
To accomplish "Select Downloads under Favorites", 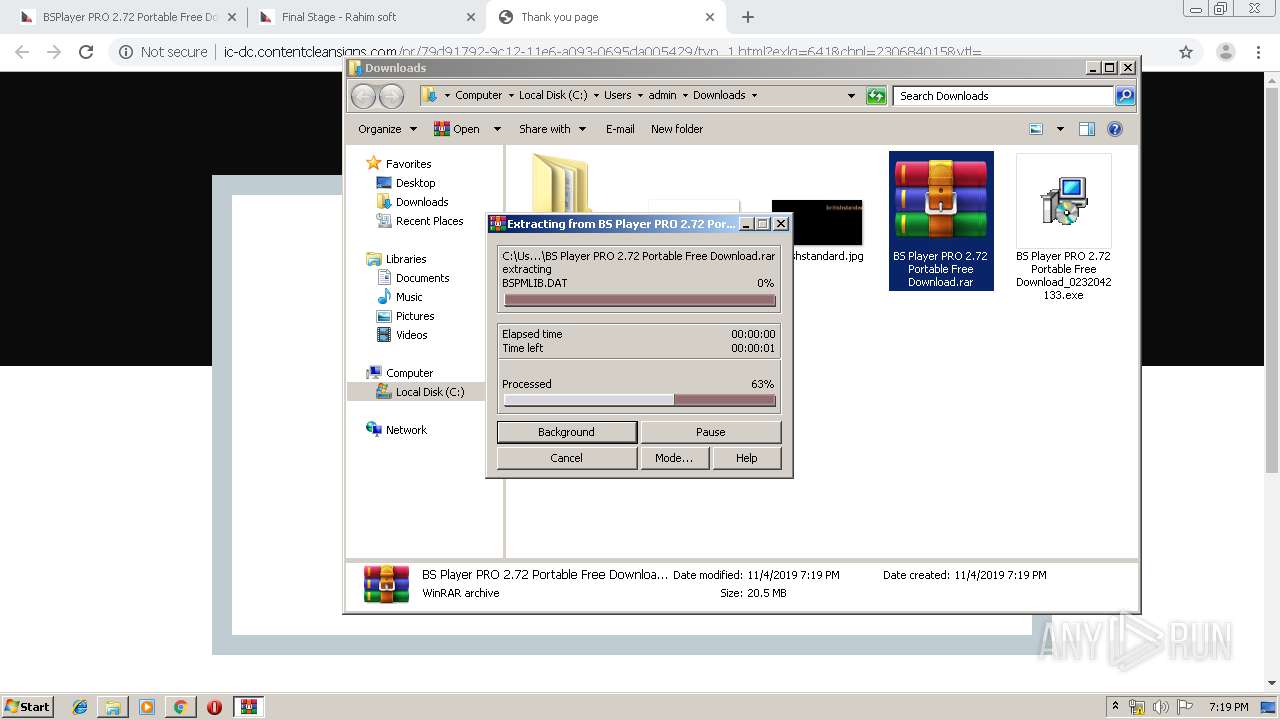I will click(x=412, y=202).
